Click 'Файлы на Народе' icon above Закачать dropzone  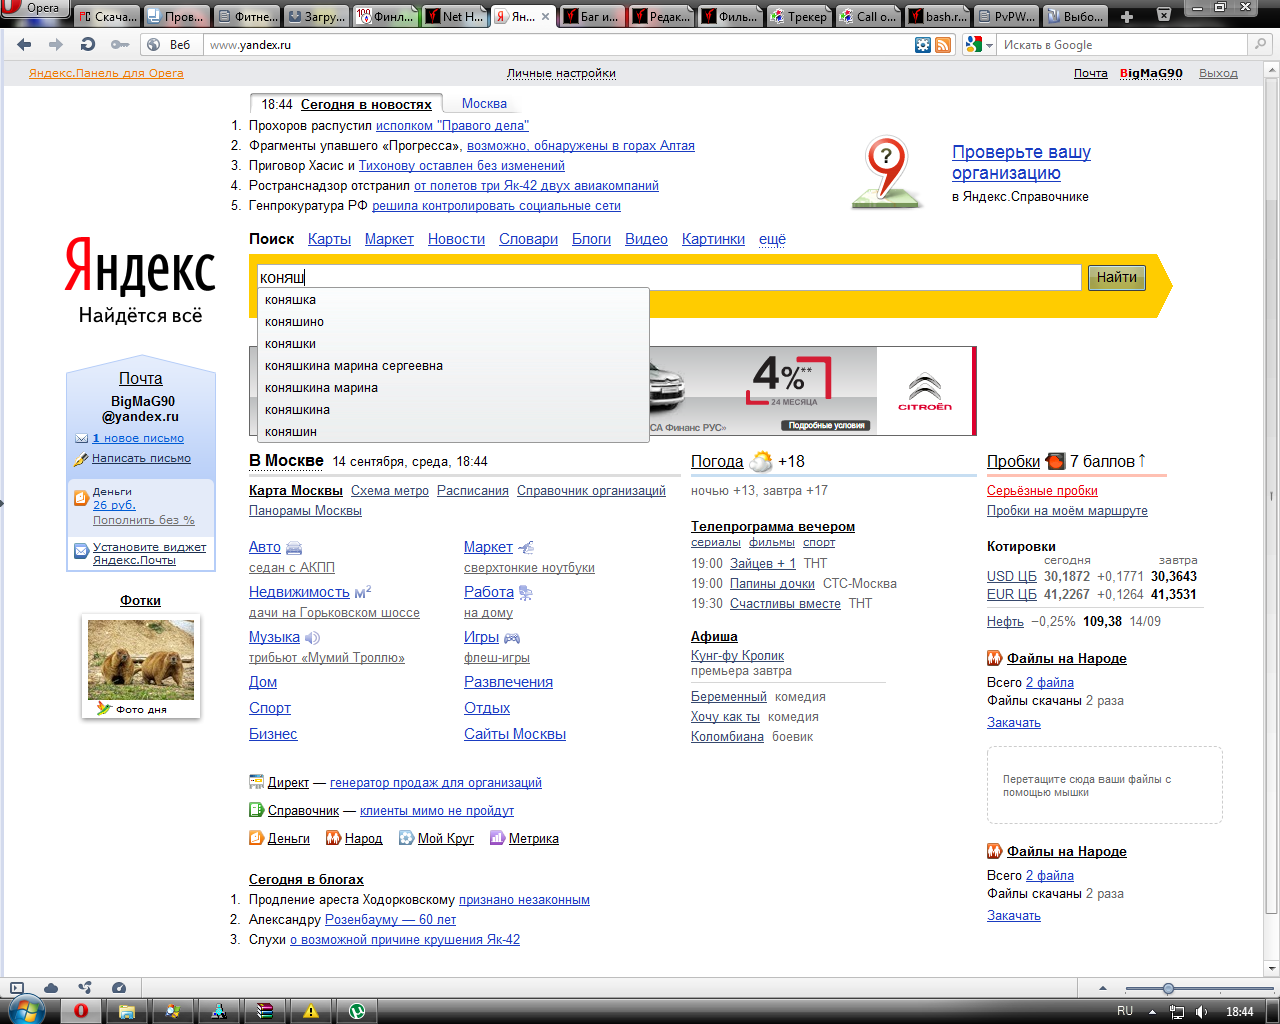[x=995, y=658]
